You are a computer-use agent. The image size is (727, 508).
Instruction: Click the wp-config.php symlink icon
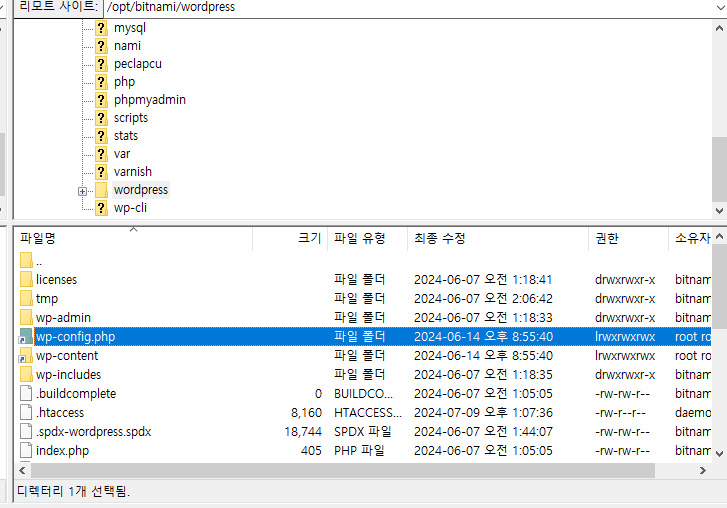(x=26, y=337)
